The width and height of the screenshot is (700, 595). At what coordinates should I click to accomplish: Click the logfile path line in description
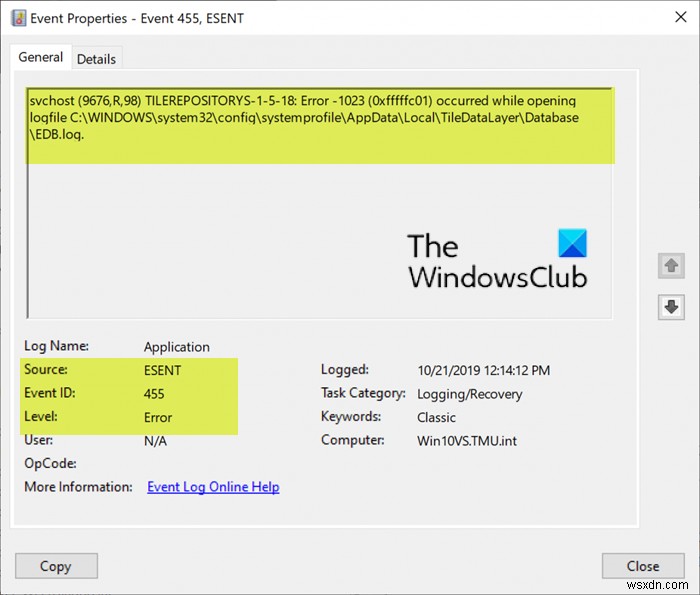click(x=304, y=118)
